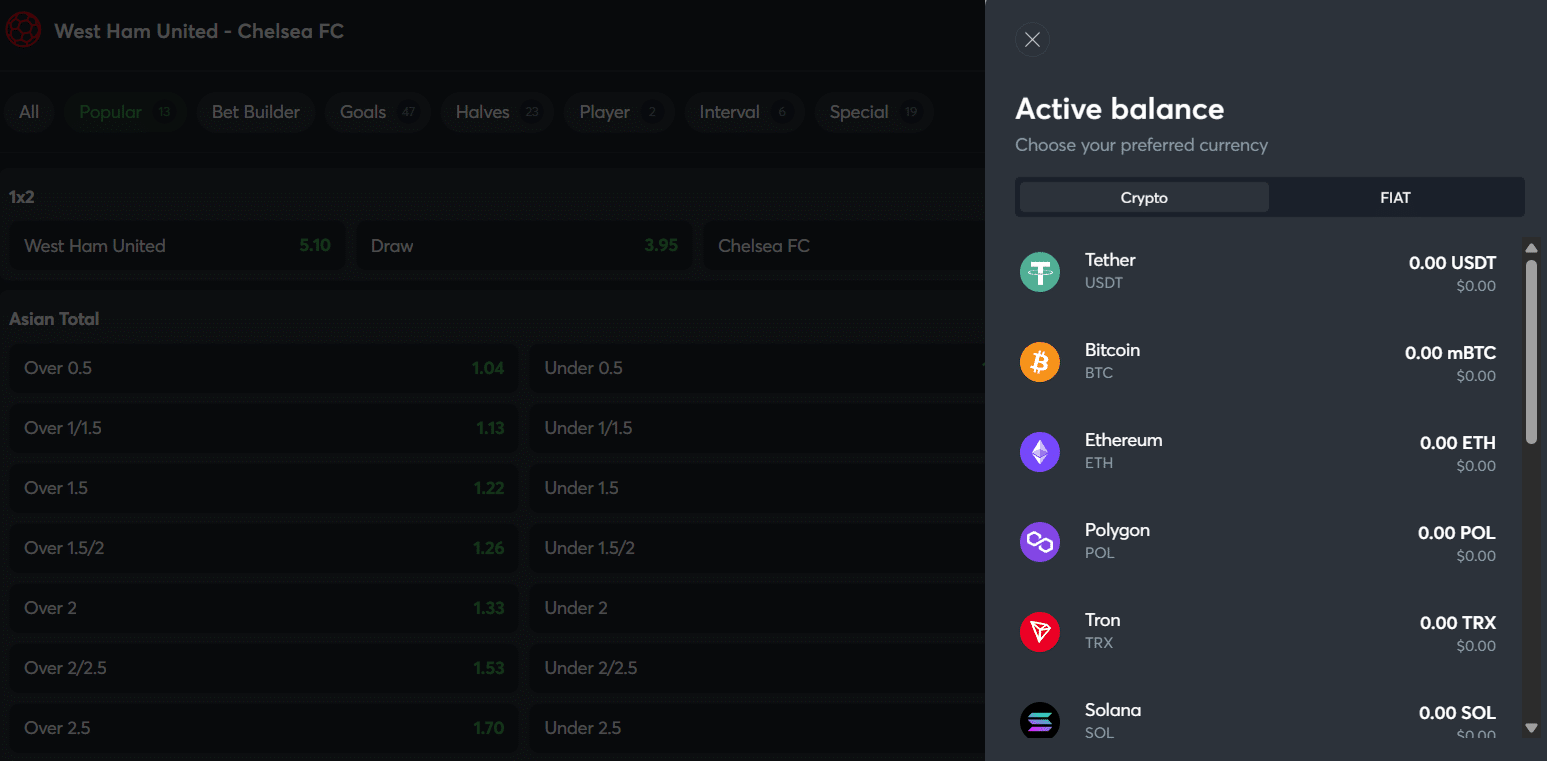Bet on West Ham United at 5.10
The height and width of the screenshot is (761, 1547).
click(177, 245)
